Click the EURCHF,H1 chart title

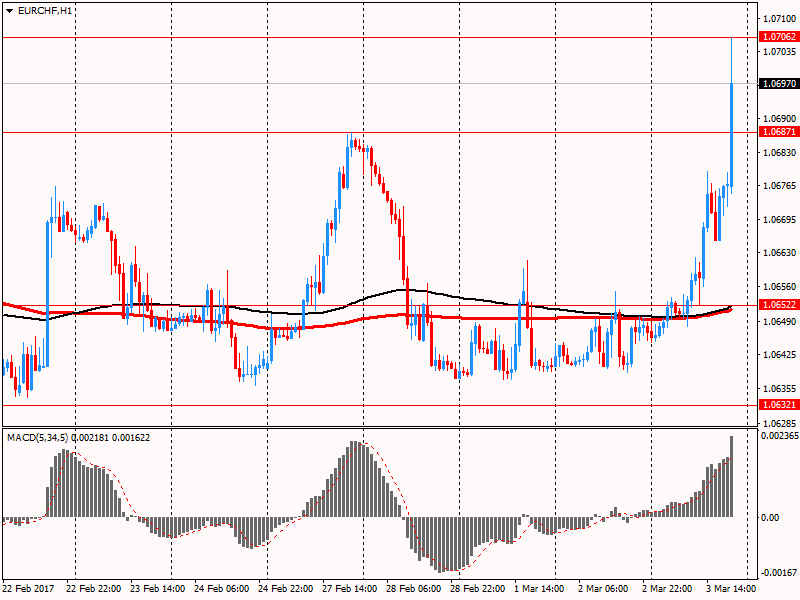coord(45,10)
